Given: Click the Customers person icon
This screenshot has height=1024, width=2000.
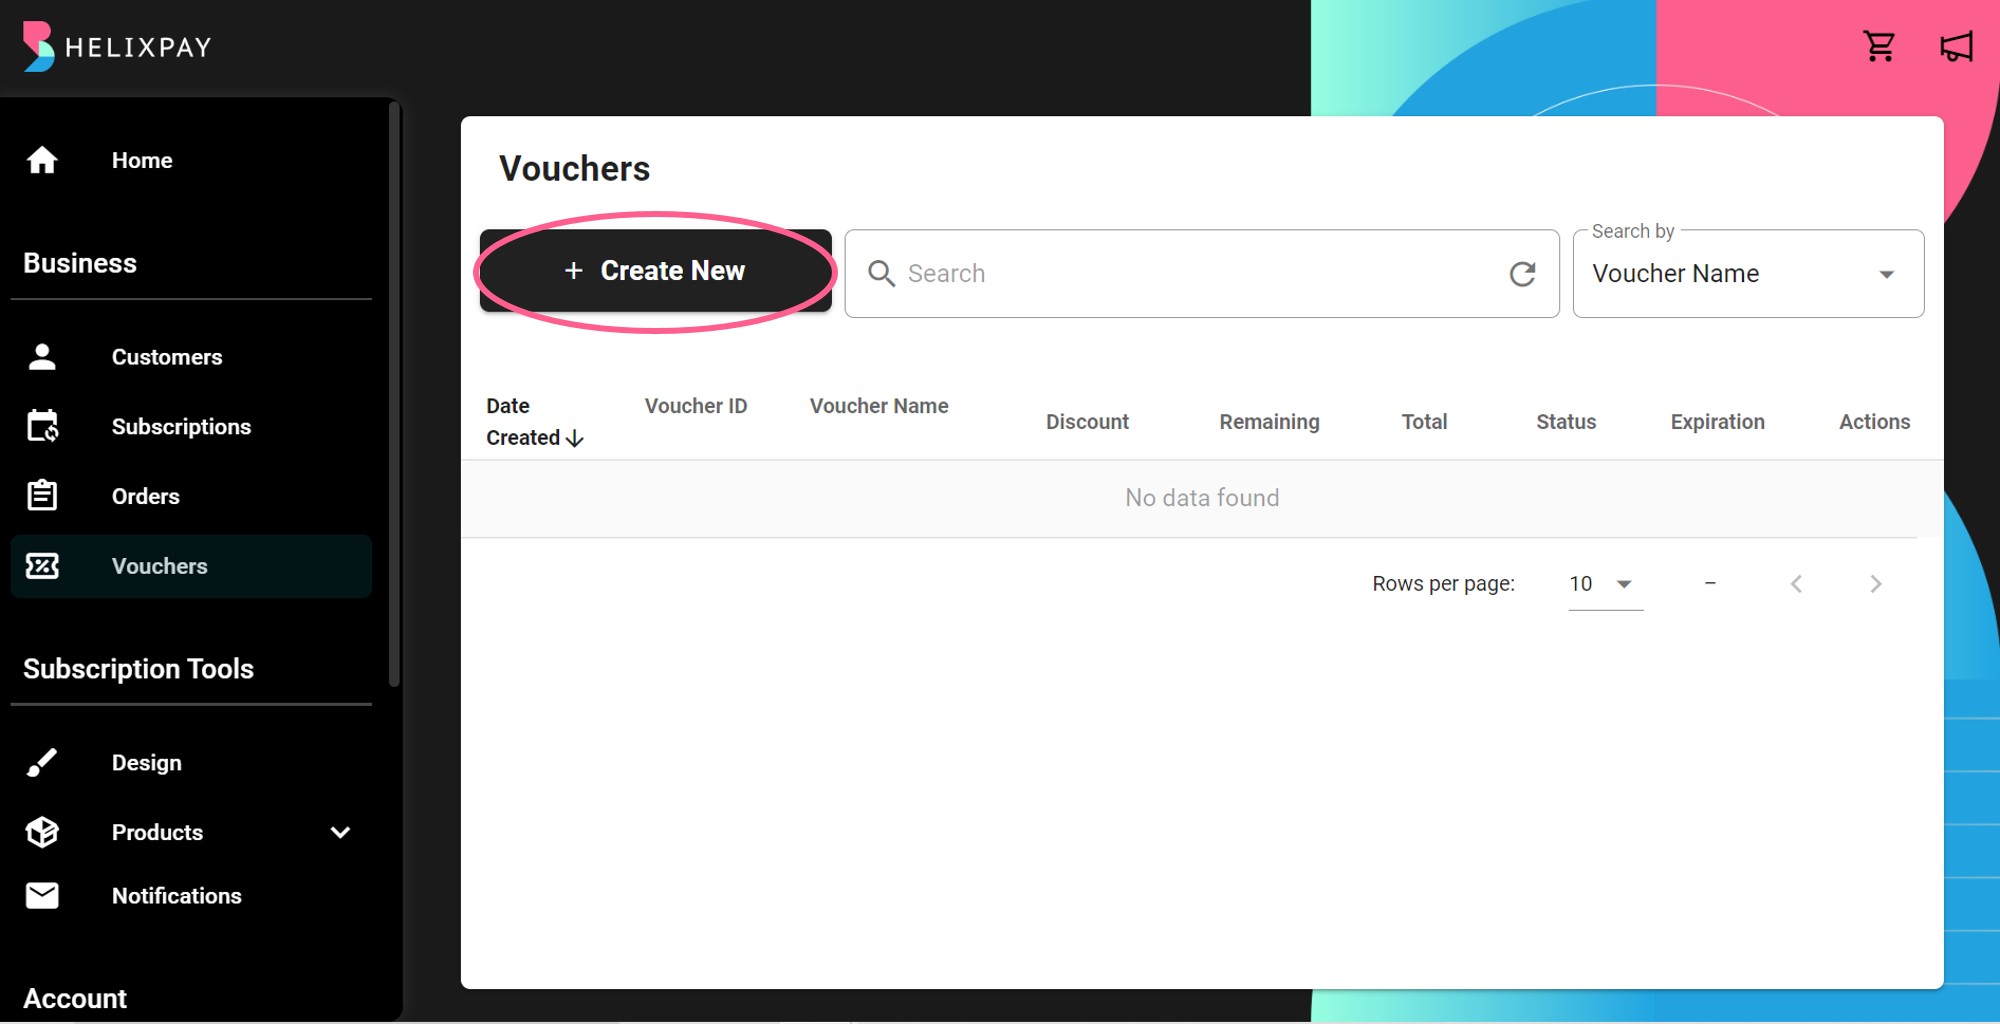Looking at the screenshot, I should tap(42, 357).
